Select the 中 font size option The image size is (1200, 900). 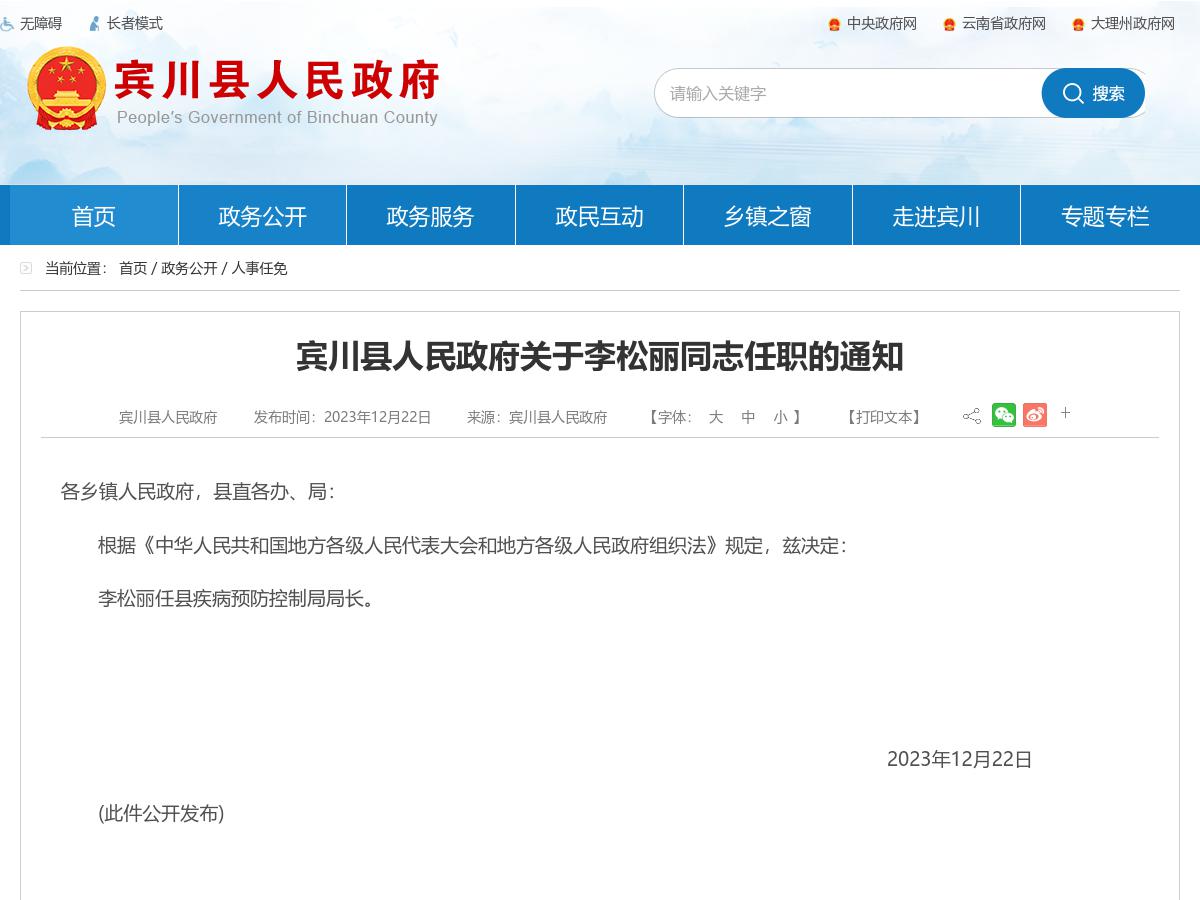pyautogui.click(x=748, y=417)
